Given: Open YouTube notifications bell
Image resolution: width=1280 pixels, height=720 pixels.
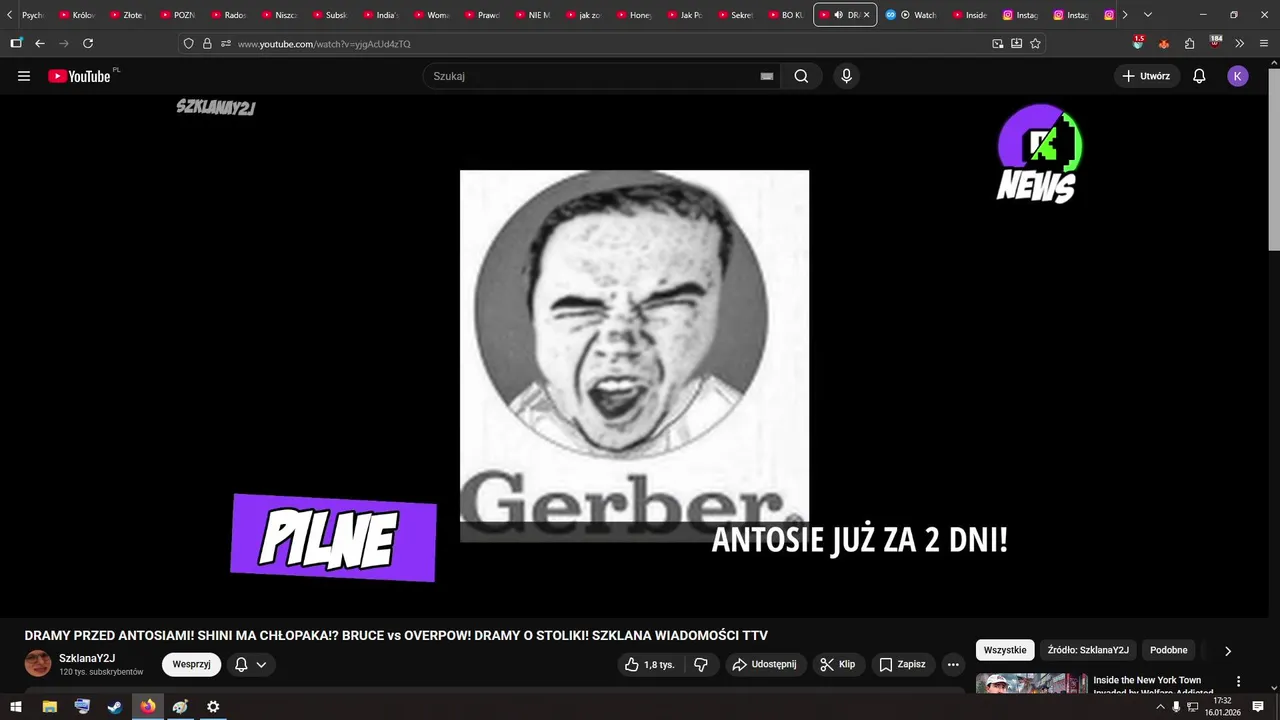Looking at the screenshot, I should click(1199, 76).
